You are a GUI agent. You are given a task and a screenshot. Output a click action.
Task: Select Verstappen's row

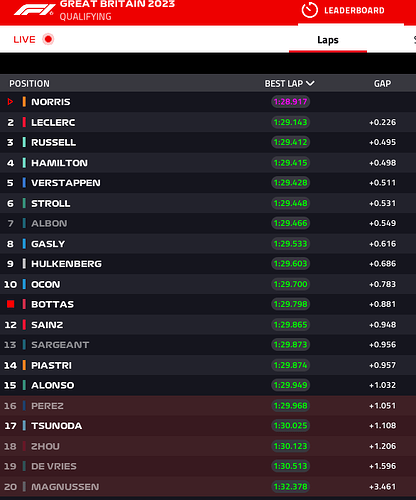pyautogui.click(x=208, y=183)
